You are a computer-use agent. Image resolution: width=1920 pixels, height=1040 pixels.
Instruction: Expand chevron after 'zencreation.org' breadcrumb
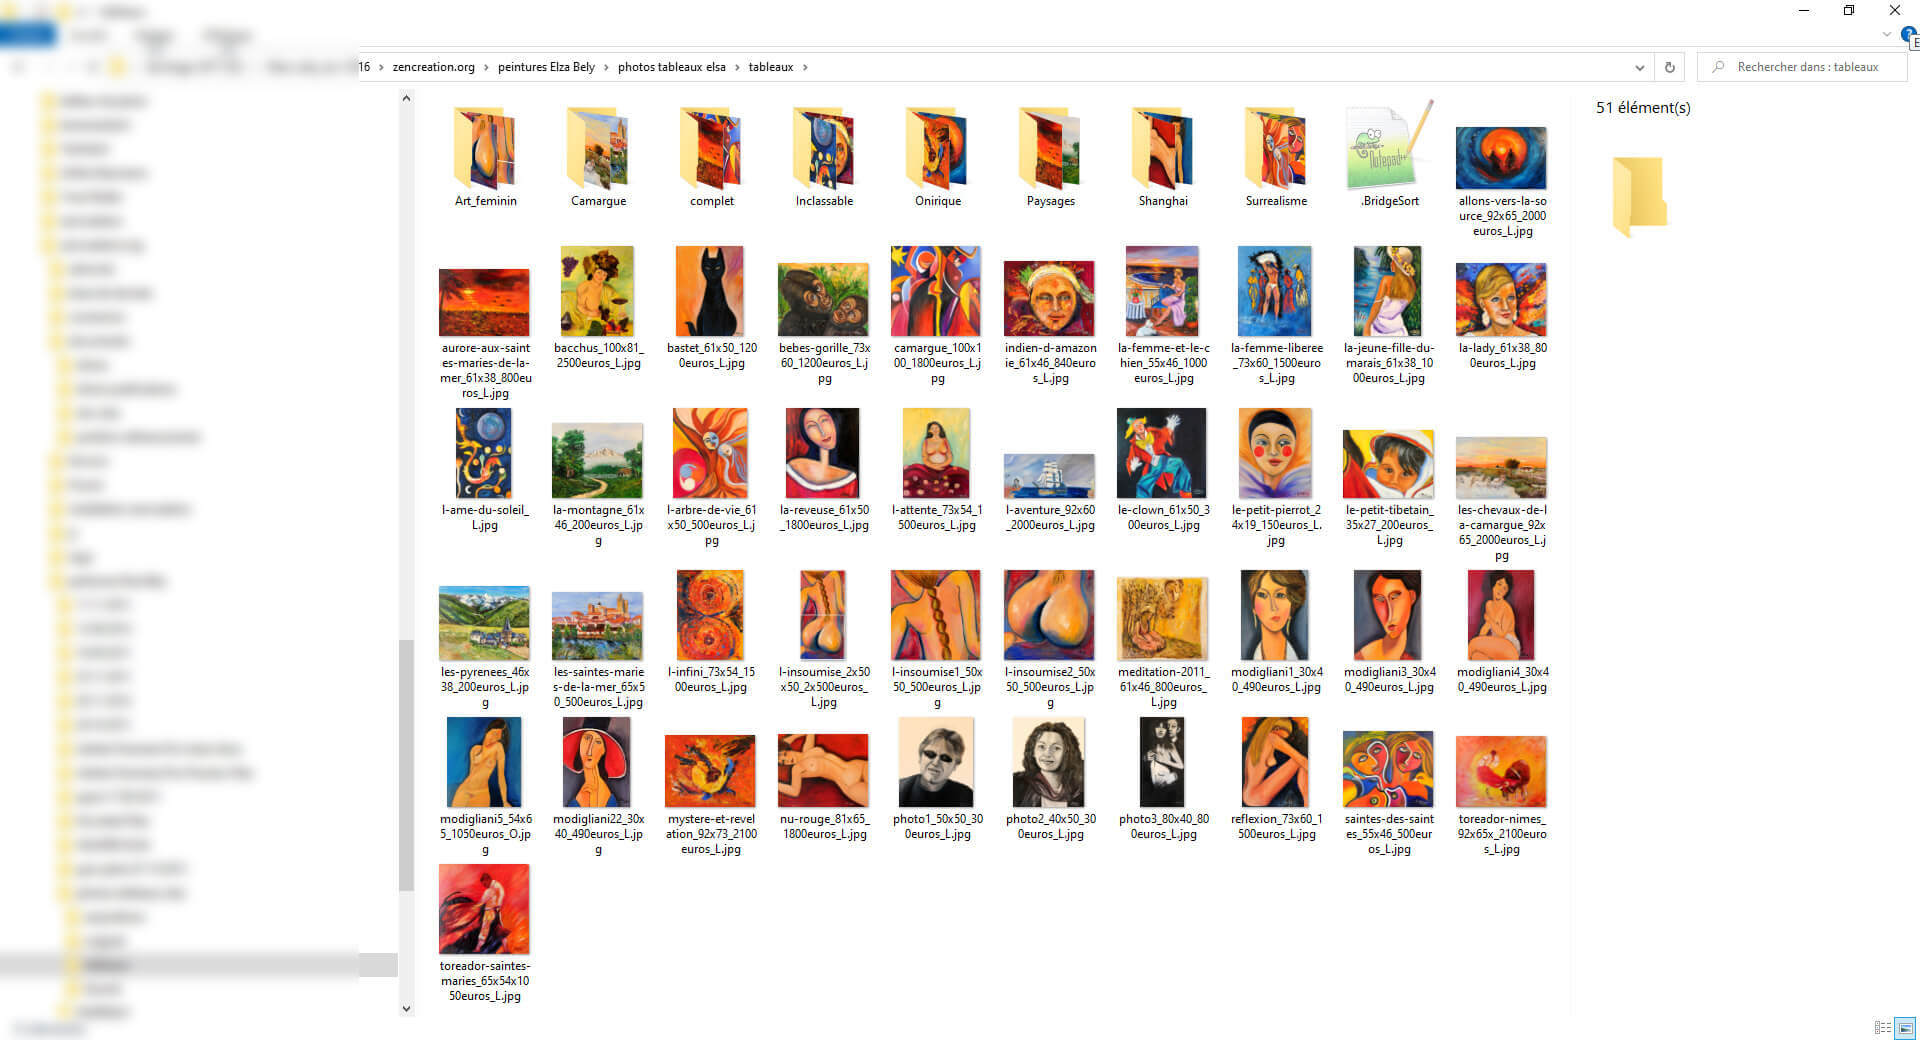pyautogui.click(x=486, y=67)
